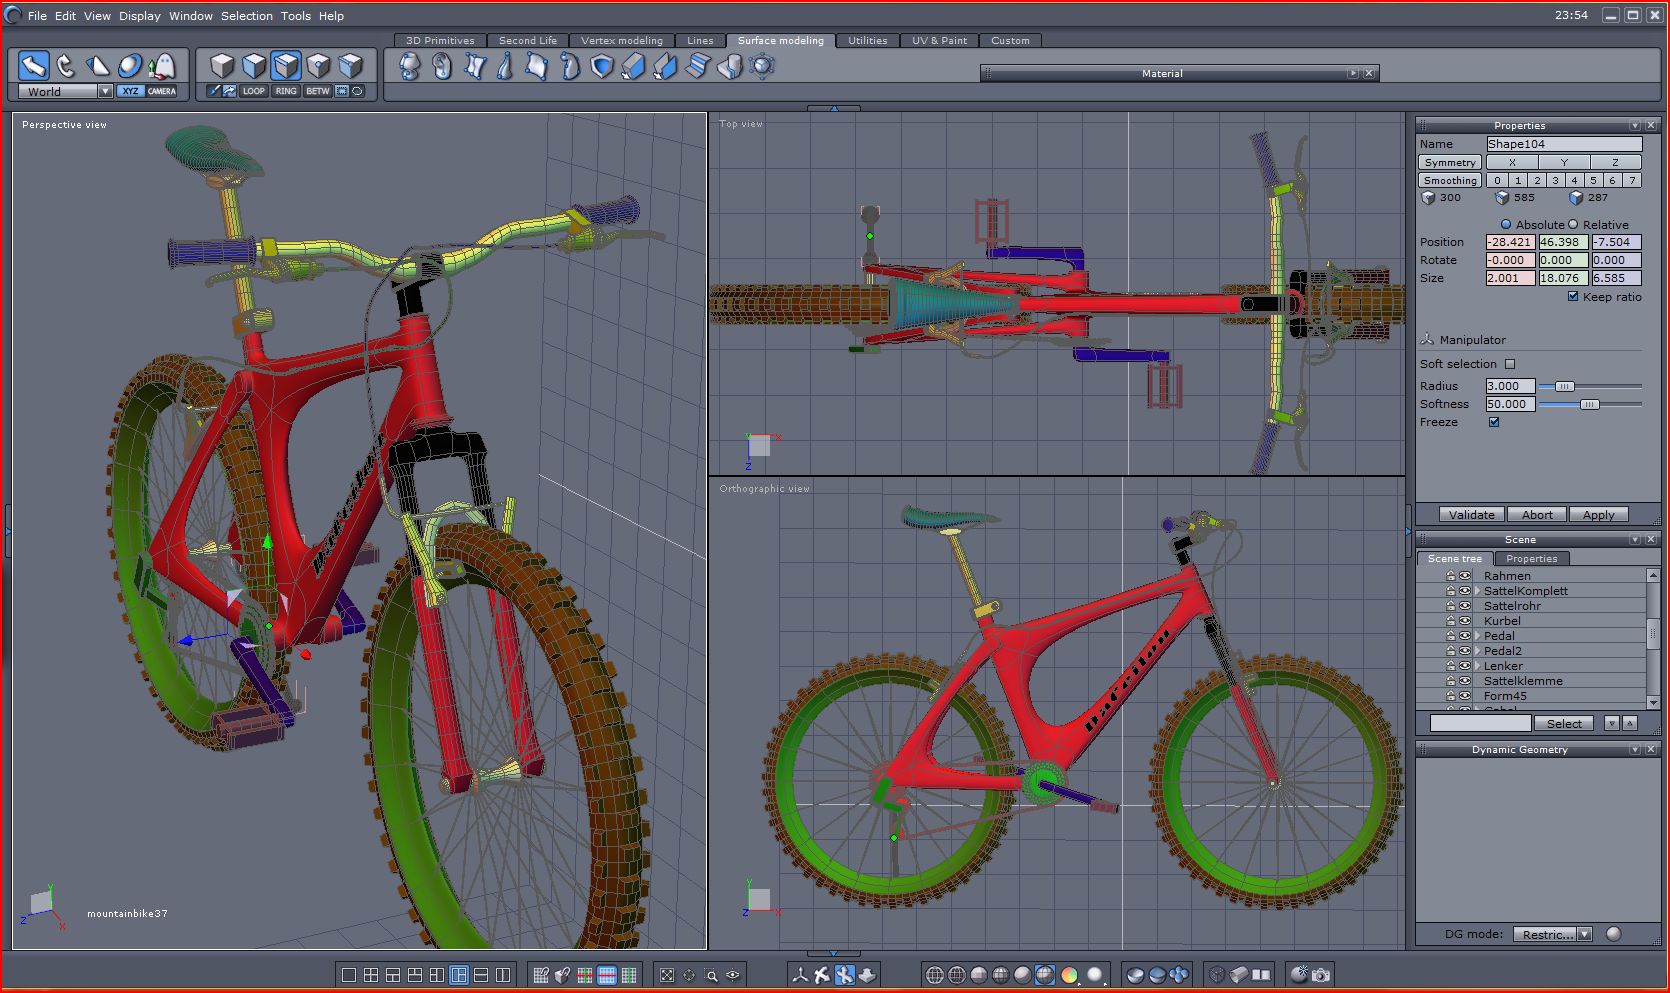The image size is (1670, 993).
Task: Click the axis tripod icon in bottom toolbar
Action: click(800, 975)
